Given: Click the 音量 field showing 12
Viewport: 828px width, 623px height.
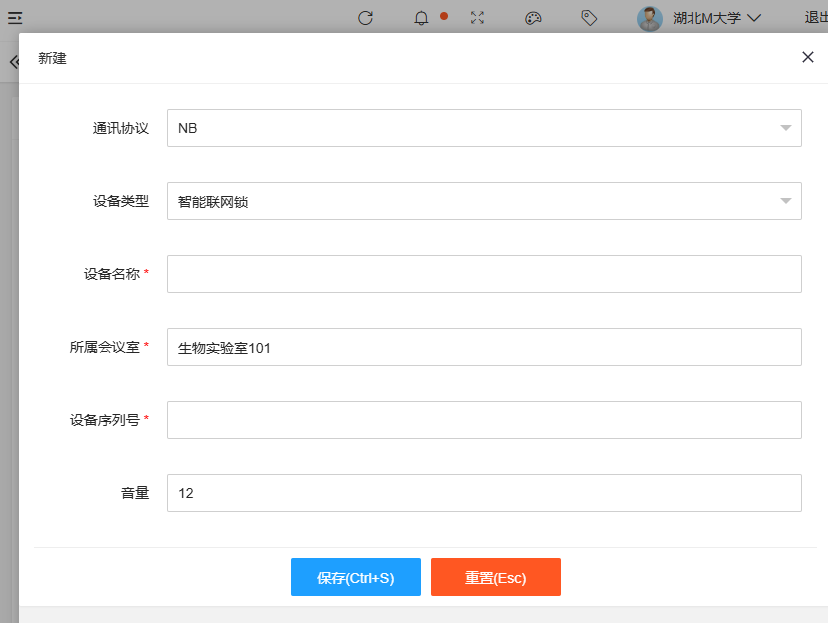Looking at the screenshot, I should click(484, 493).
